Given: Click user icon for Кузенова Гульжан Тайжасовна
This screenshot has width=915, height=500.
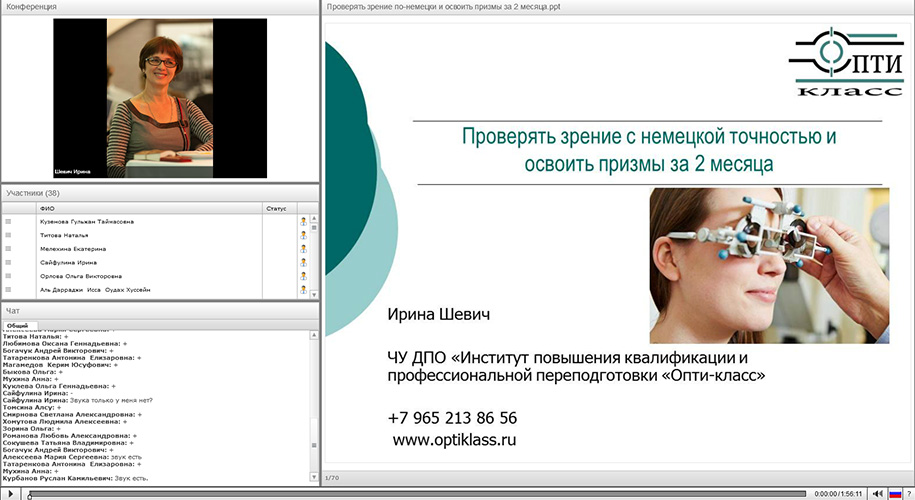Looking at the screenshot, I should click(x=303, y=222).
